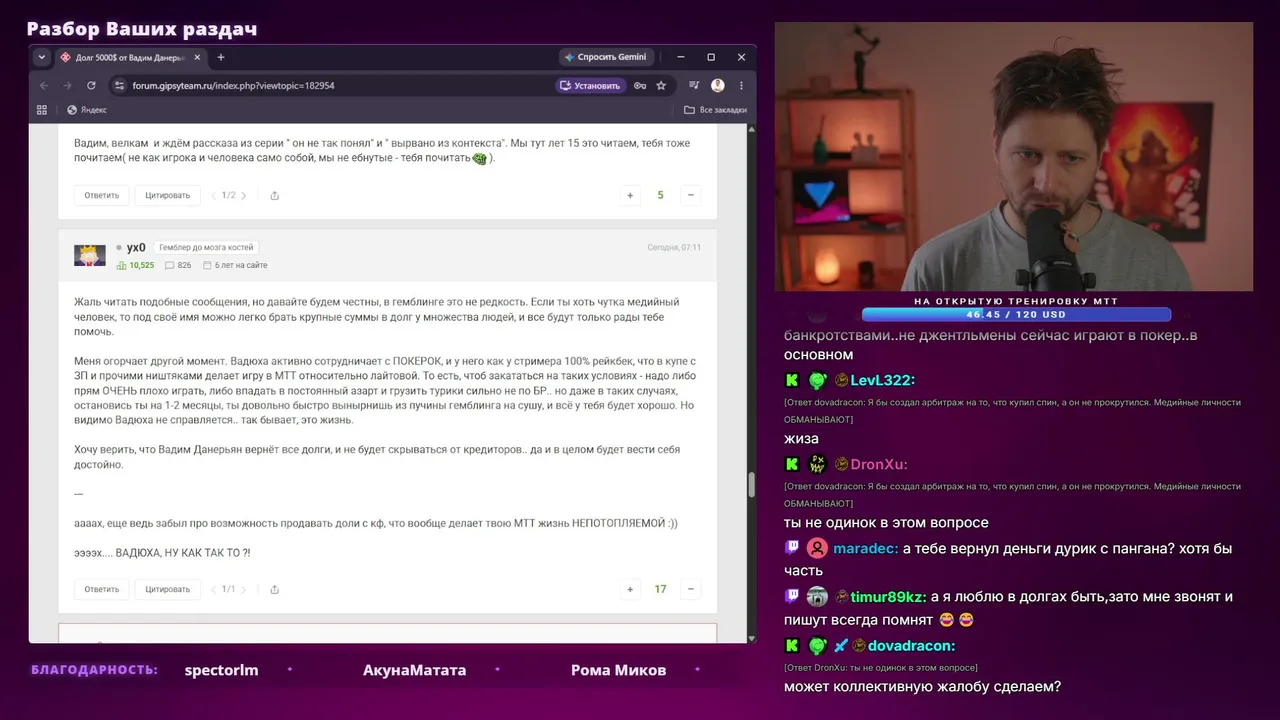Click "Ответить" under the yx0 post
The height and width of the screenshot is (720, 1280).
tap(101, 589)
